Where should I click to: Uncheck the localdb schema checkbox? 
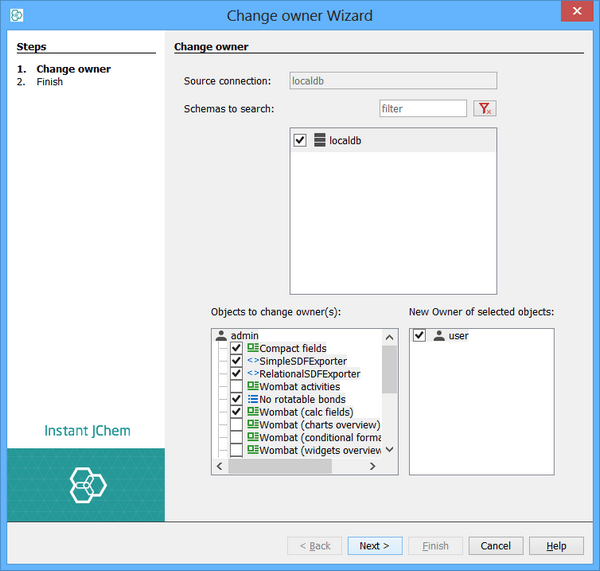coord(300,141)
